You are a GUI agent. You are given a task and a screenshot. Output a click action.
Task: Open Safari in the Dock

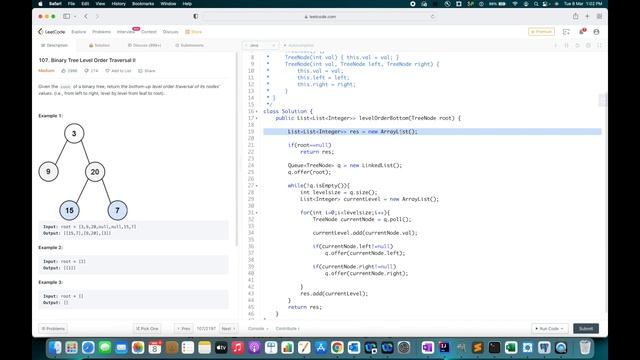(x=88, y=347)
